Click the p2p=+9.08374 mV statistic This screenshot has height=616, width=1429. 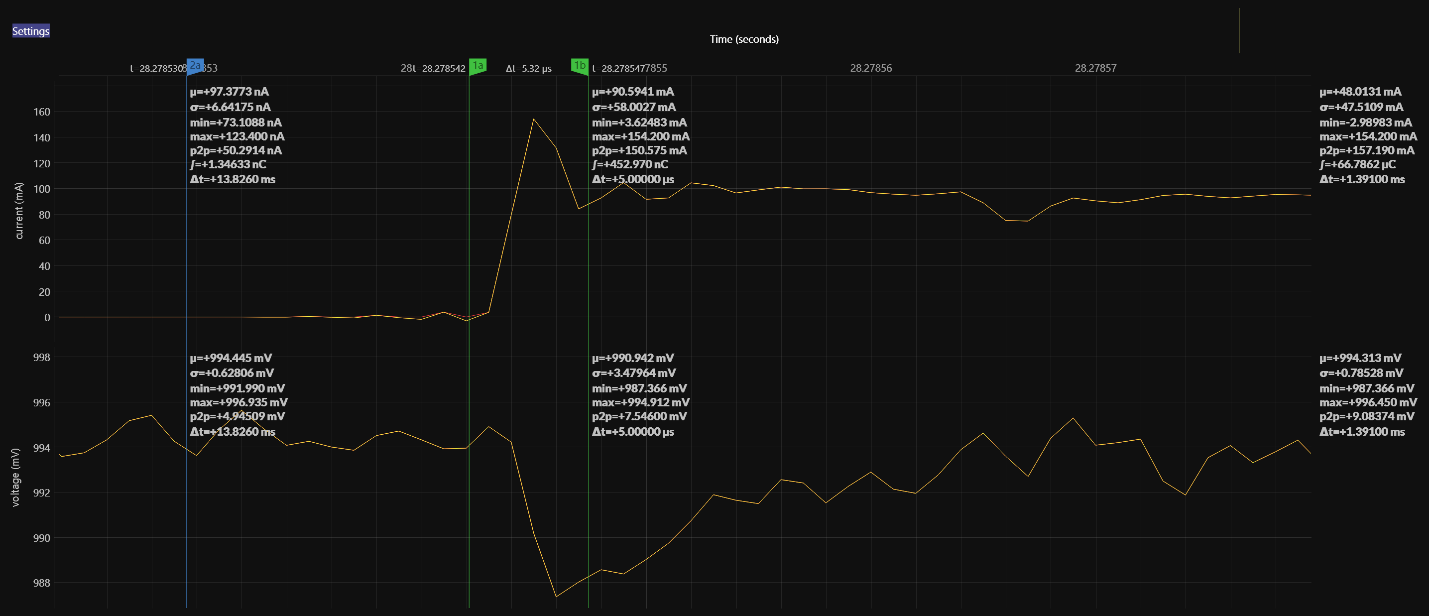click(1367, 416)
